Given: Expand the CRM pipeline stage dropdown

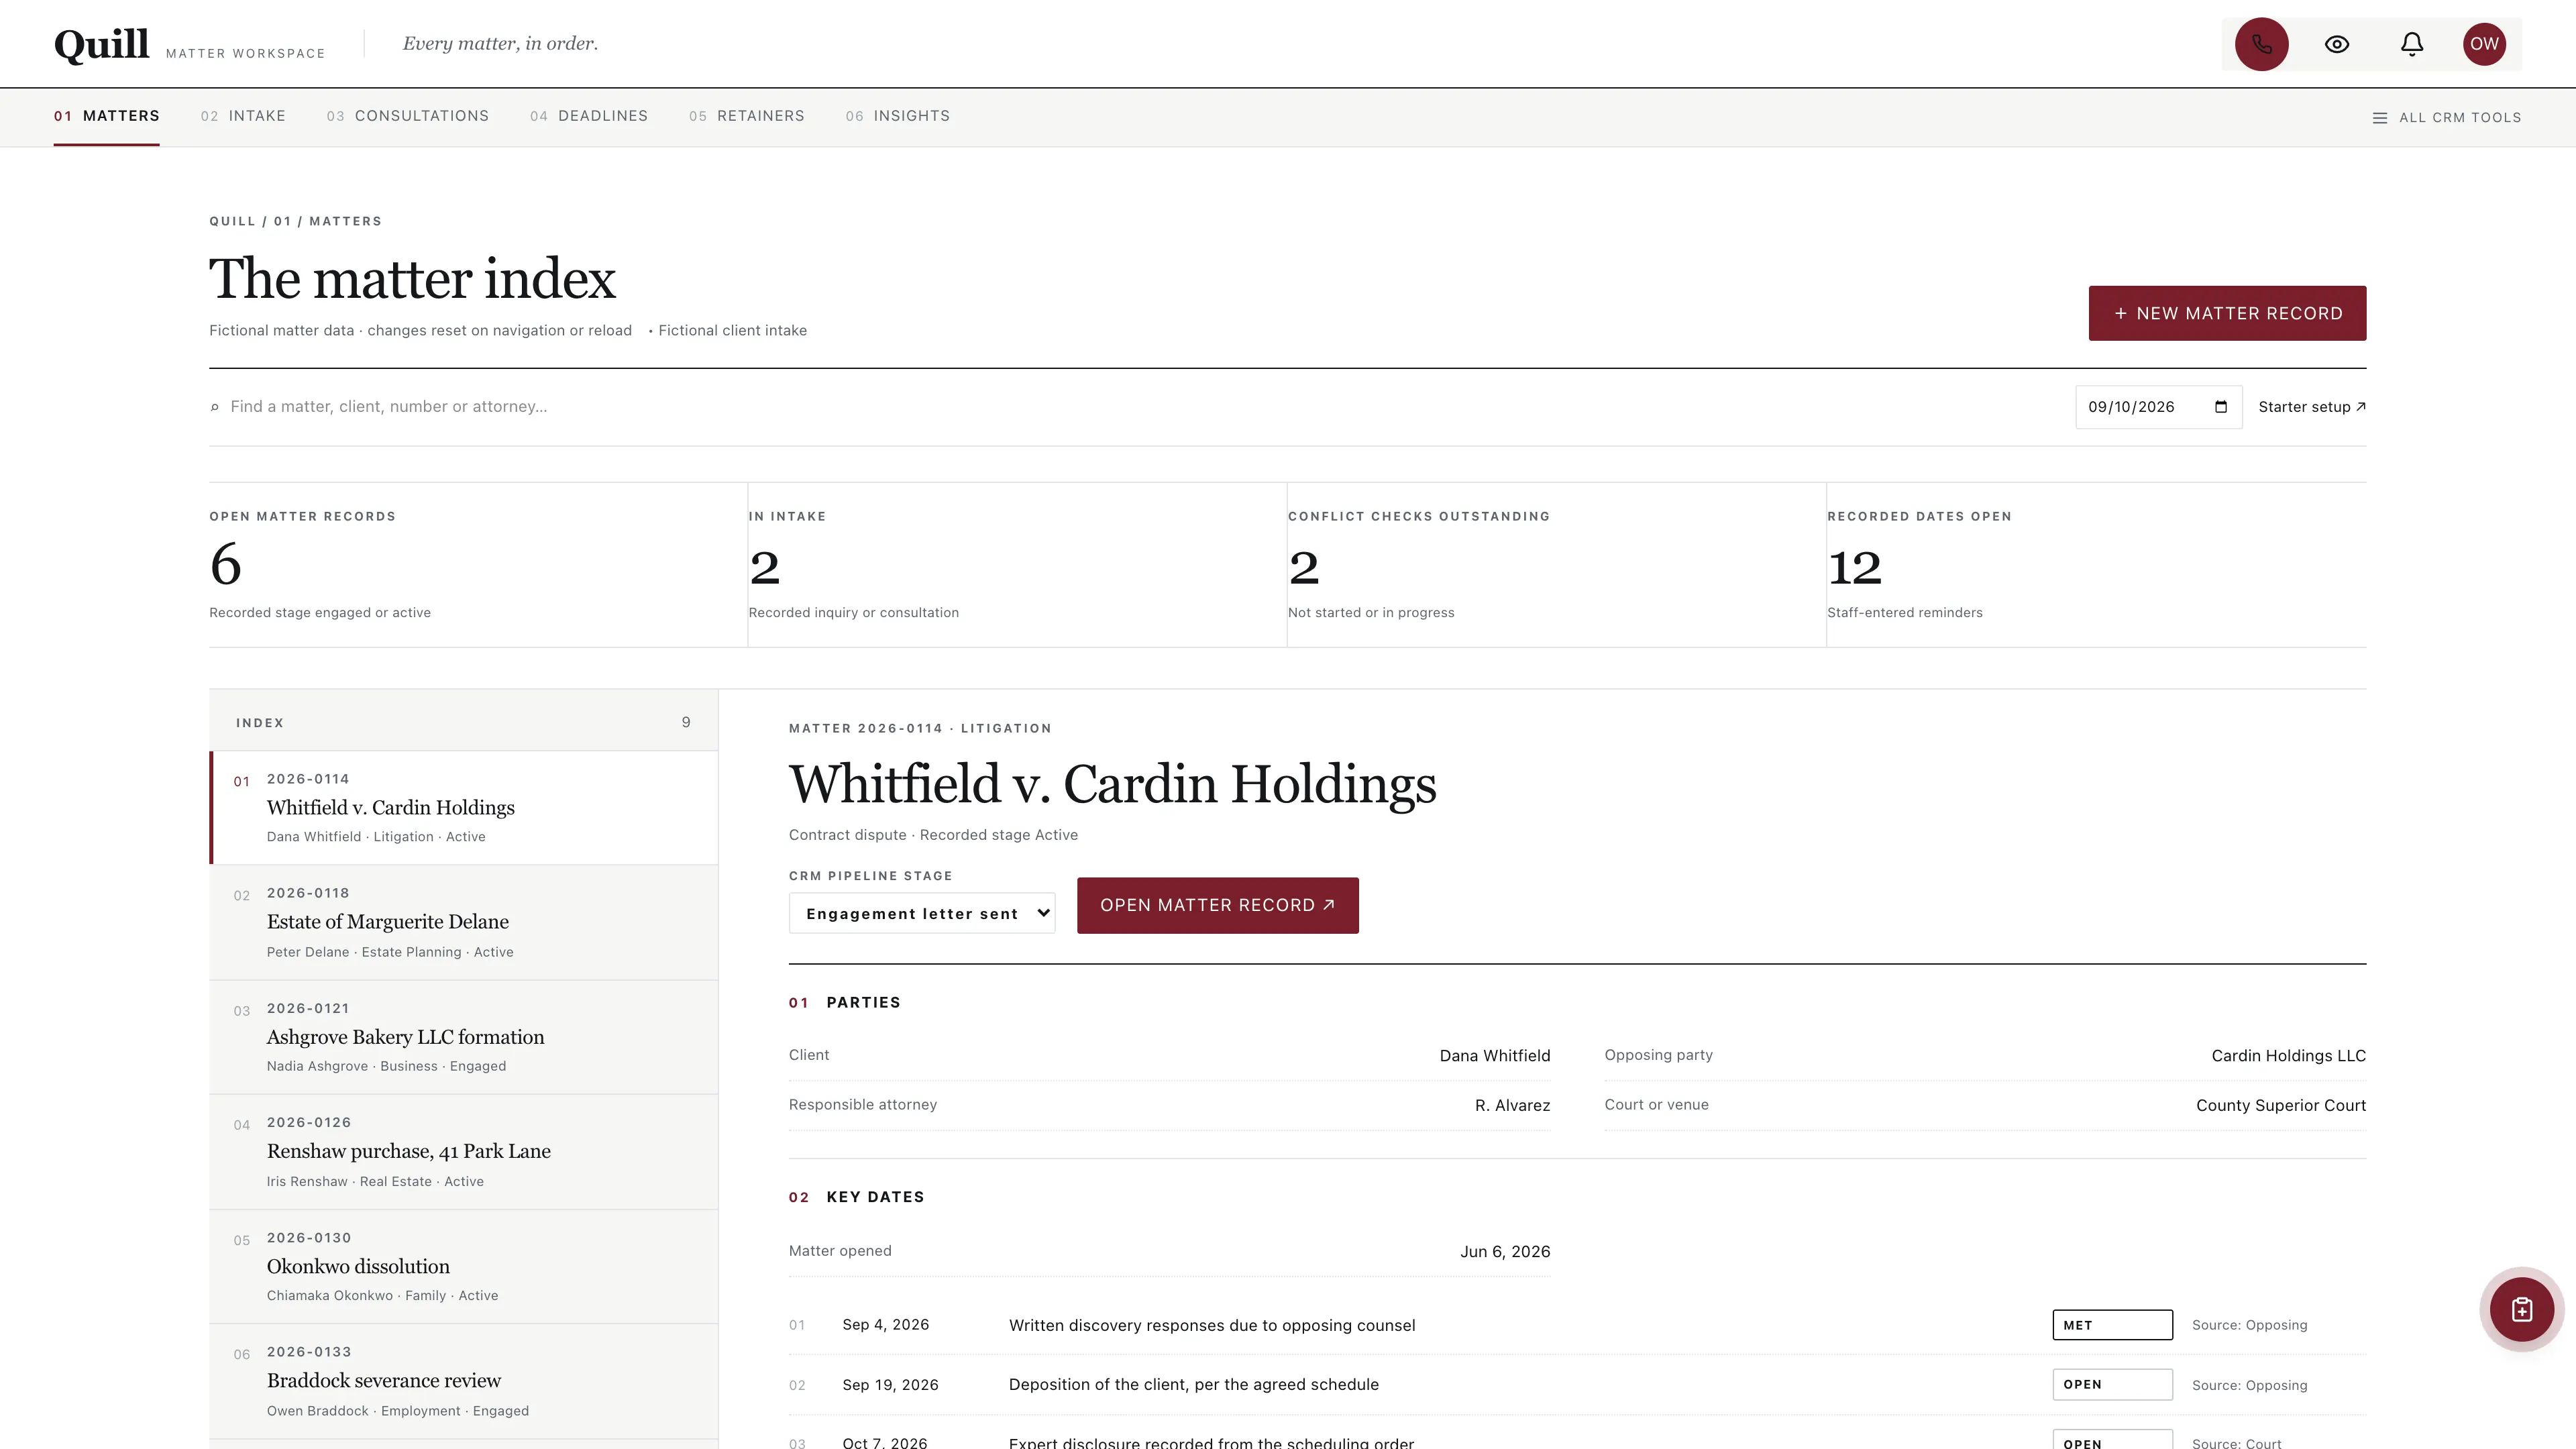Looking at the screenshot, I should coord(922,913).
